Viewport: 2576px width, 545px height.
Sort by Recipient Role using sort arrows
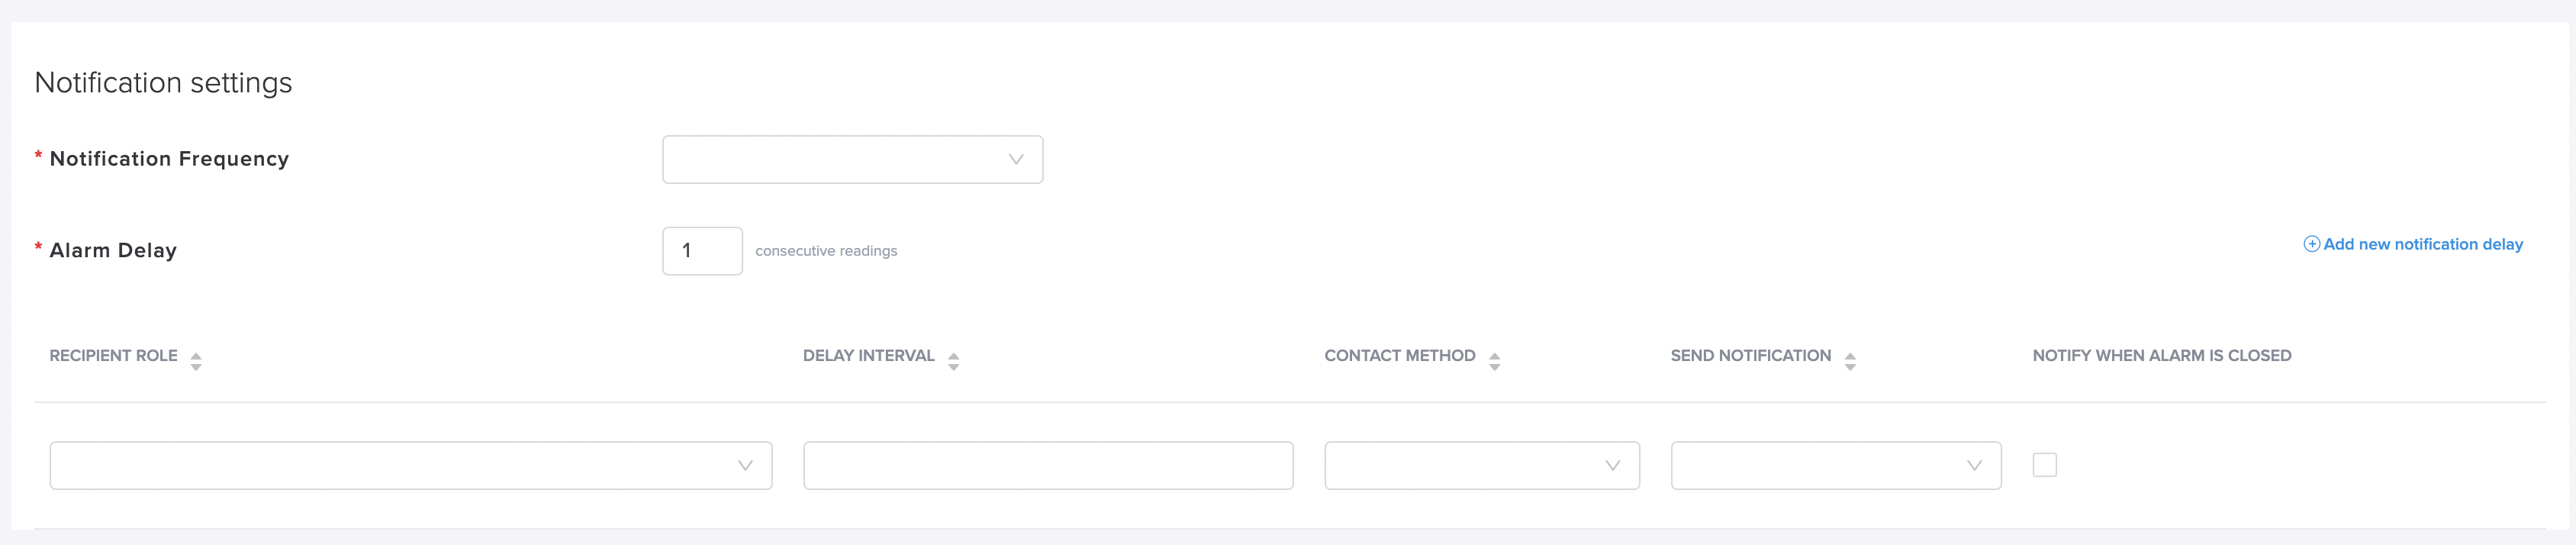(196, 362)
